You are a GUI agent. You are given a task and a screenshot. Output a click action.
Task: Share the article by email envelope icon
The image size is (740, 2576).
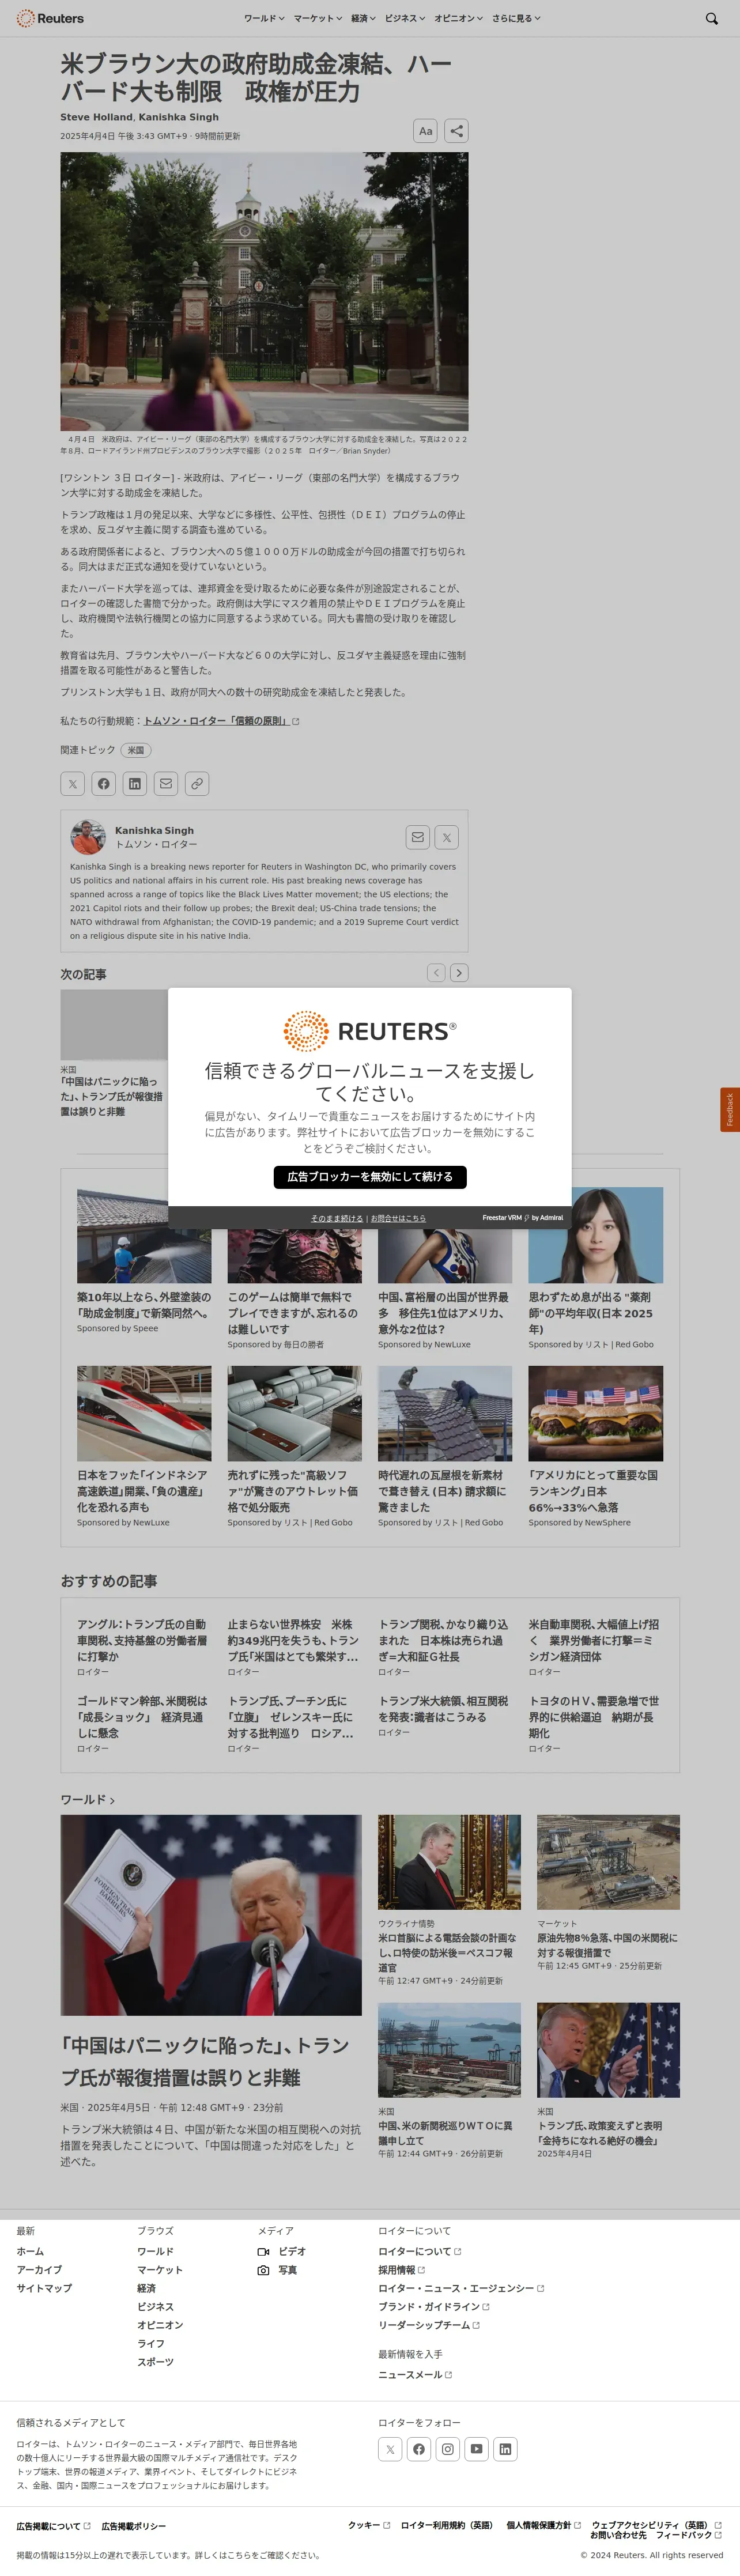coord(166,784)
